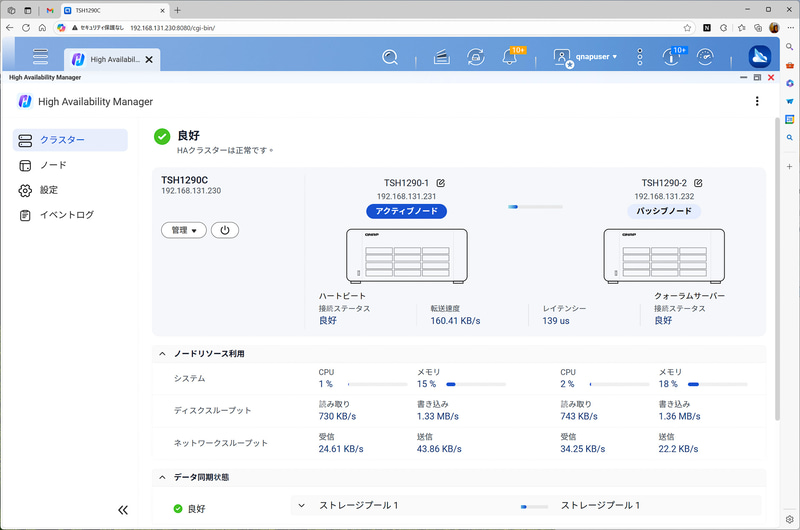Close the High Availability Manager taskbar tab
The image size is (800, 530).
coord(149,60)
